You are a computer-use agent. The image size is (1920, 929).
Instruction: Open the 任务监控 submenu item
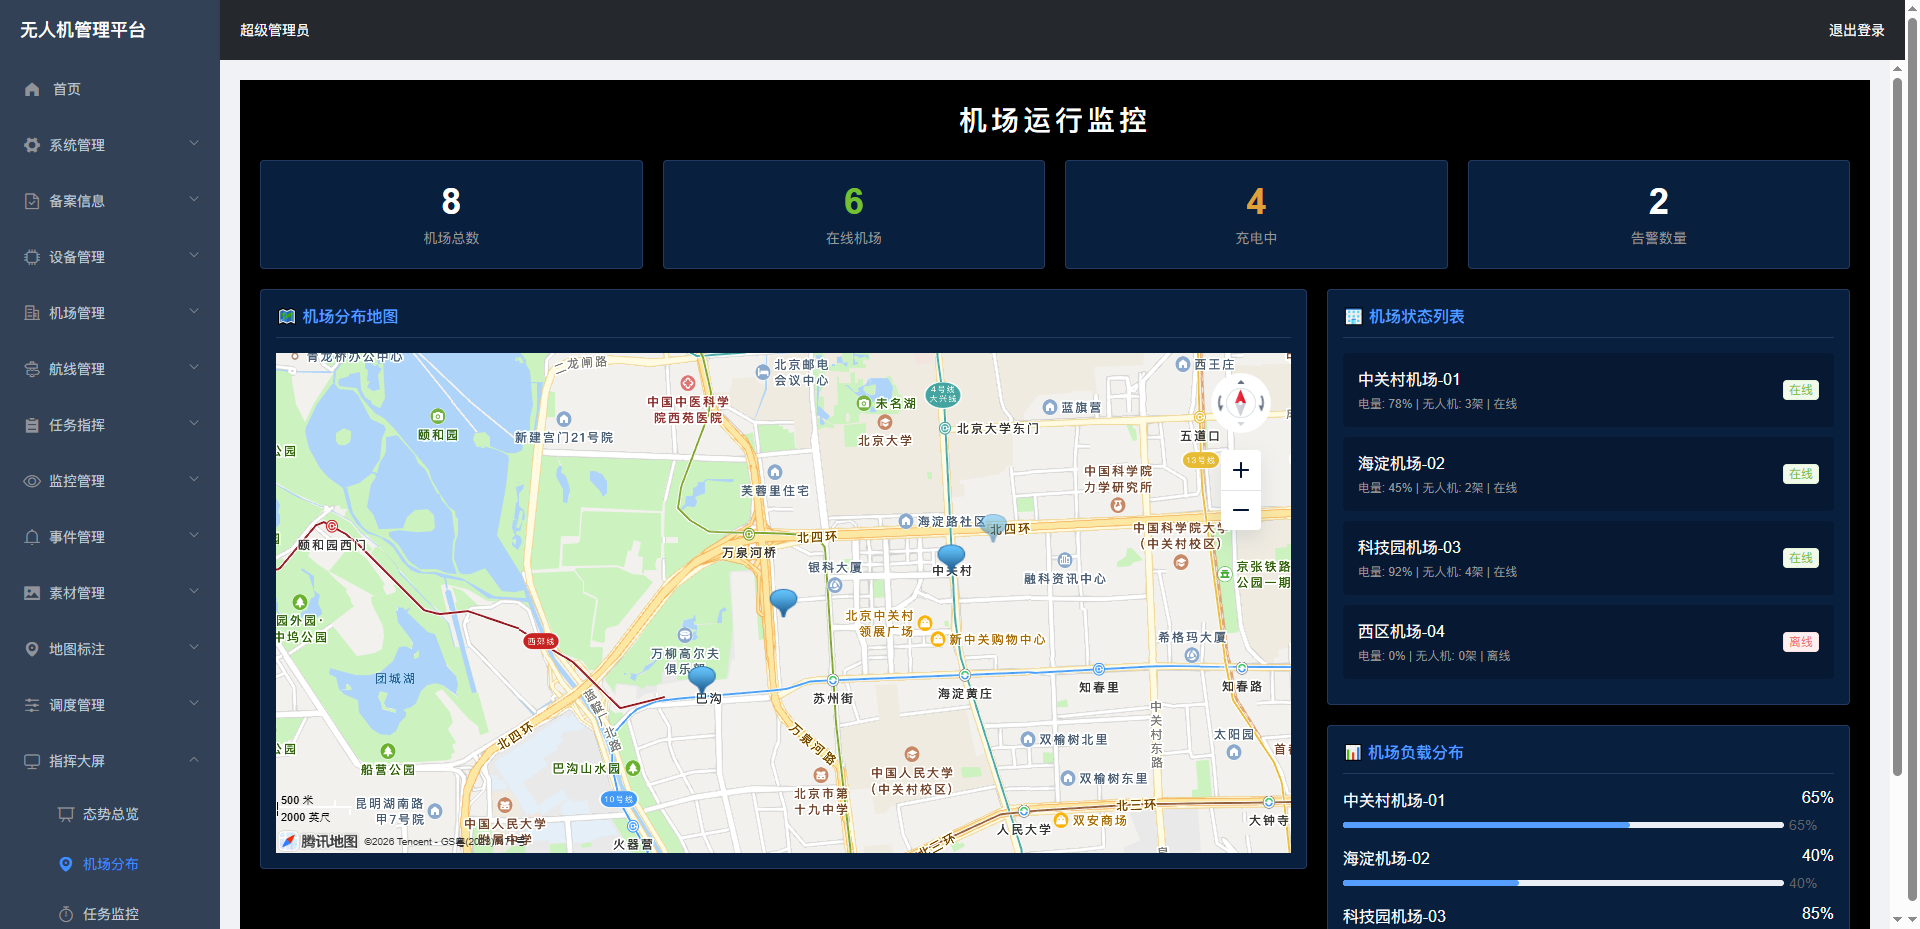110,914
